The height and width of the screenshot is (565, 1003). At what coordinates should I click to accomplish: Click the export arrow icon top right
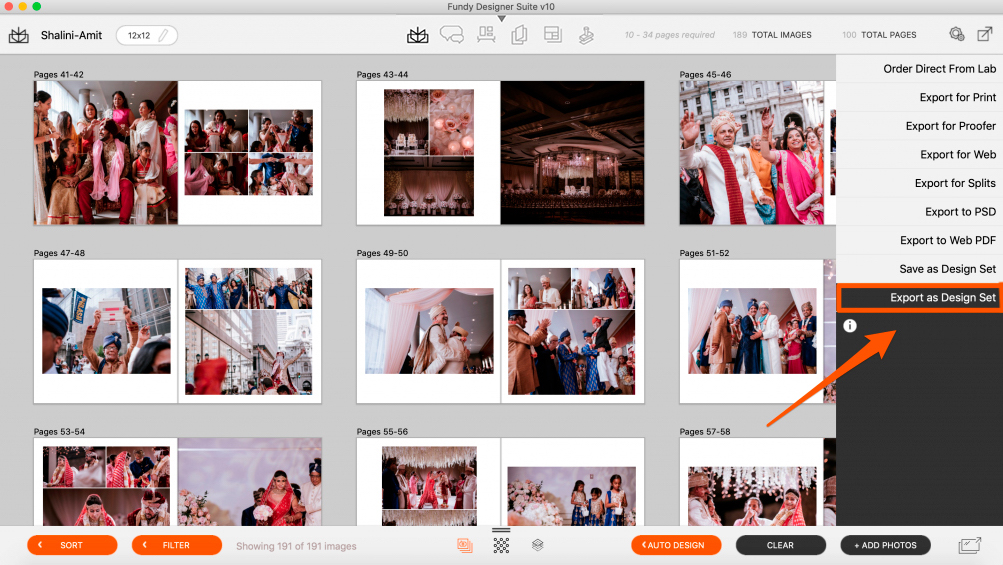tap(985, 35)
